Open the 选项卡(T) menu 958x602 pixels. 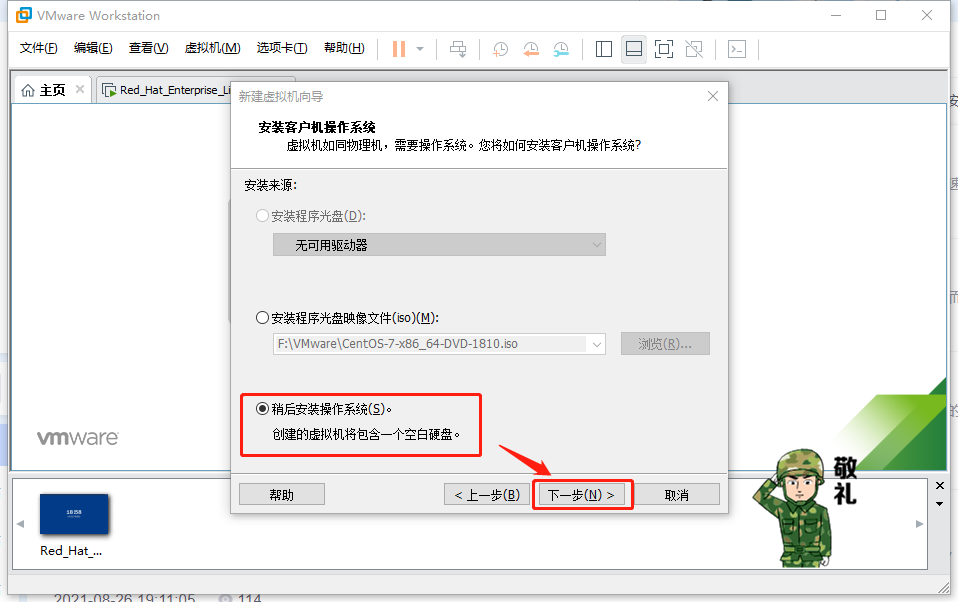coord(282,48)
